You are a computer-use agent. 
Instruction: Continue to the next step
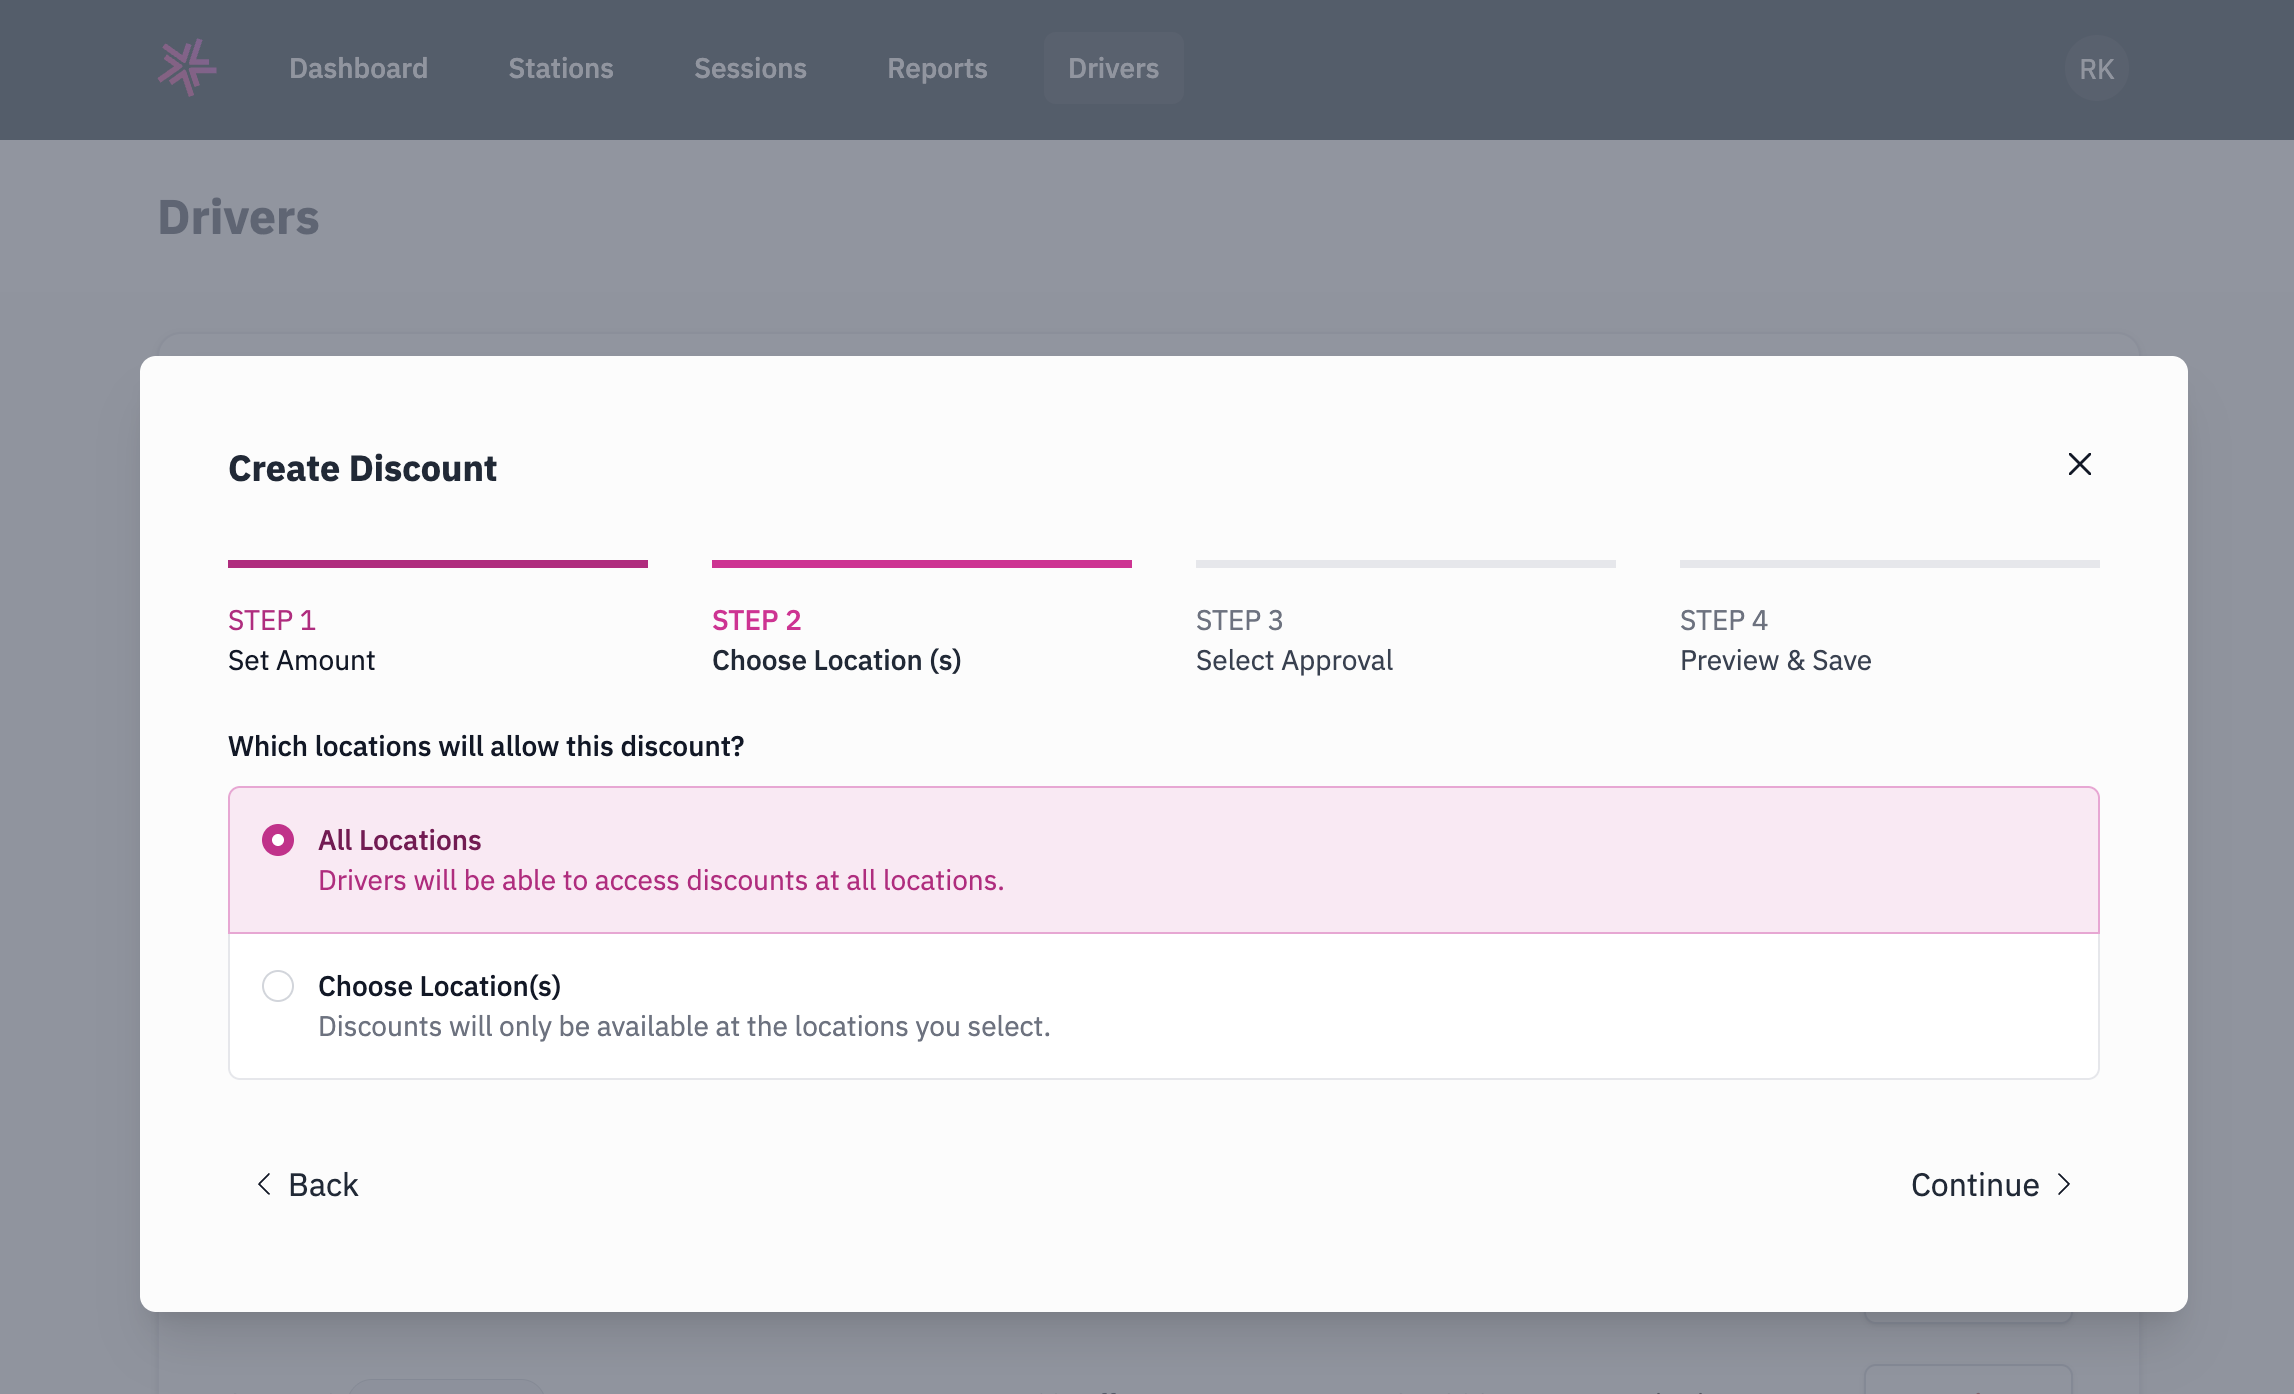1991,1184
